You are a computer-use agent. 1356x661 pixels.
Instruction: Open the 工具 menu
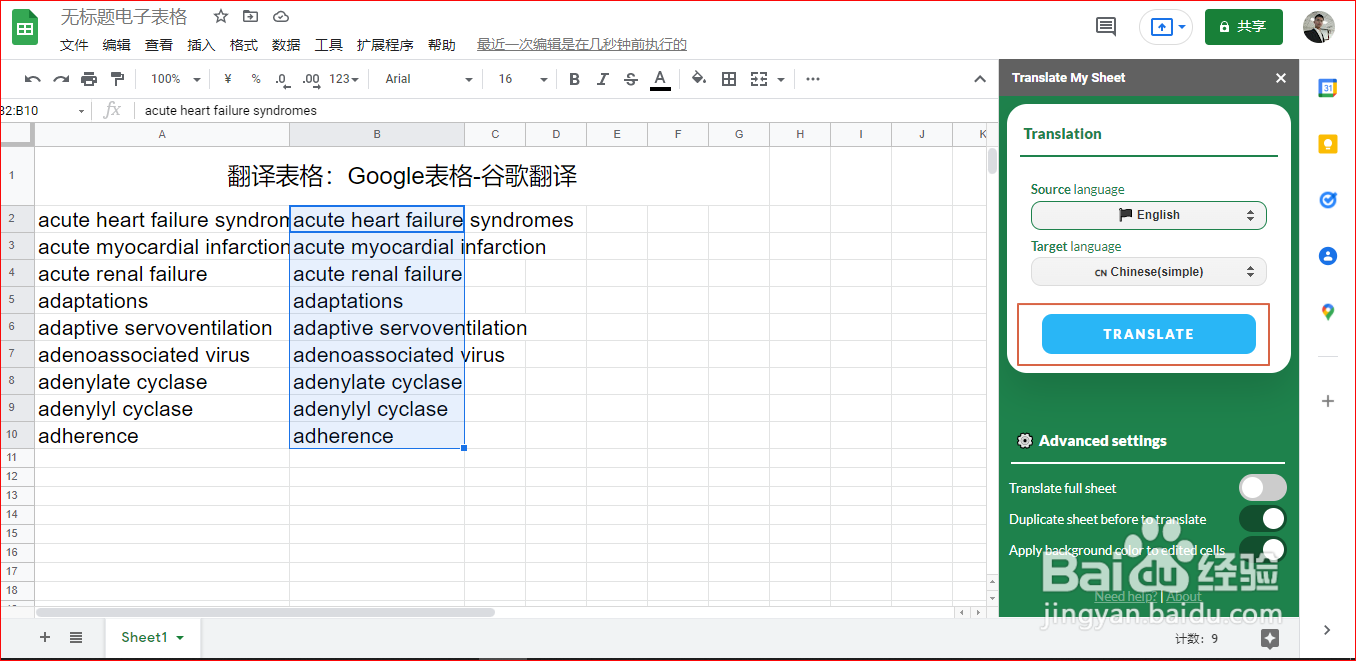click(x=329, y=45)
